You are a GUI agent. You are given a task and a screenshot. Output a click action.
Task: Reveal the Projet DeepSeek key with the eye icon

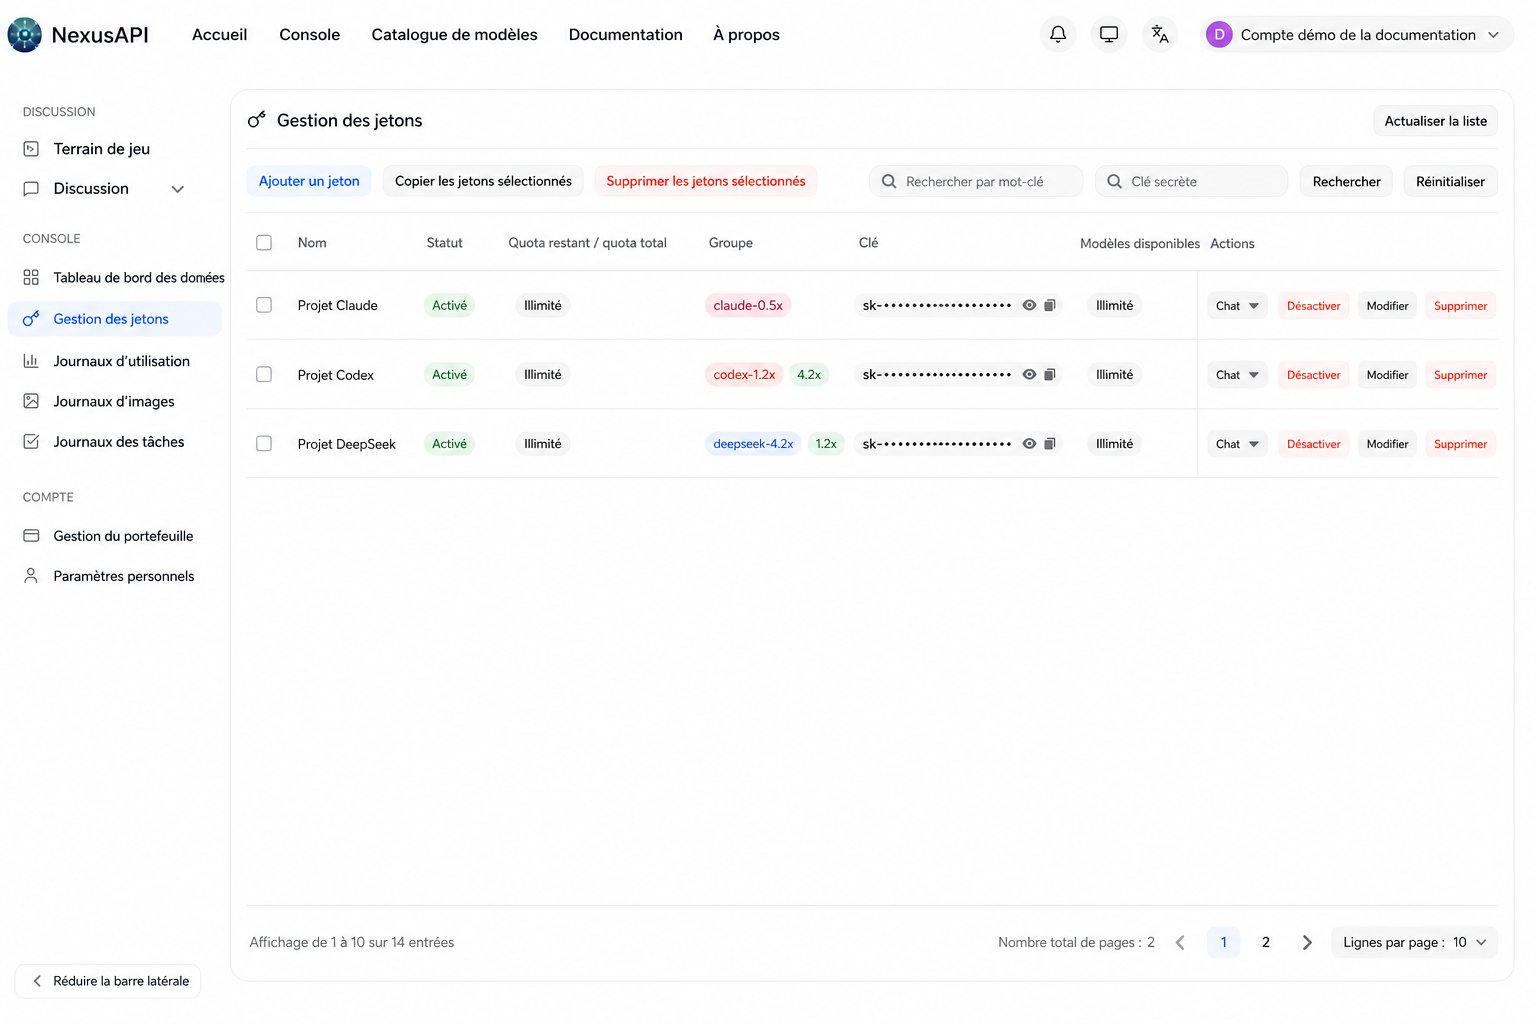click(1029, 443)
